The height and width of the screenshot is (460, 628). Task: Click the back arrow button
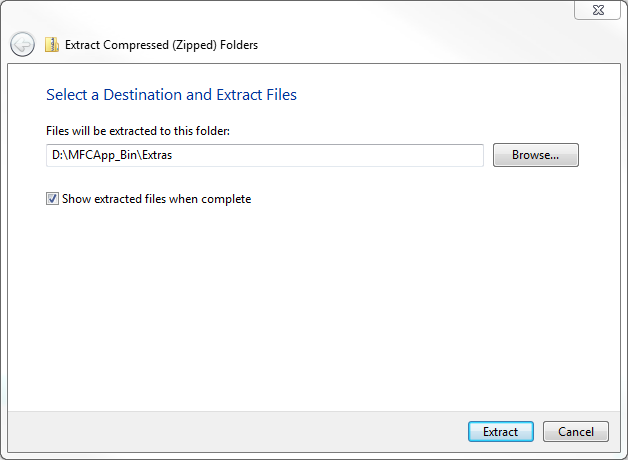pos(22,44)
